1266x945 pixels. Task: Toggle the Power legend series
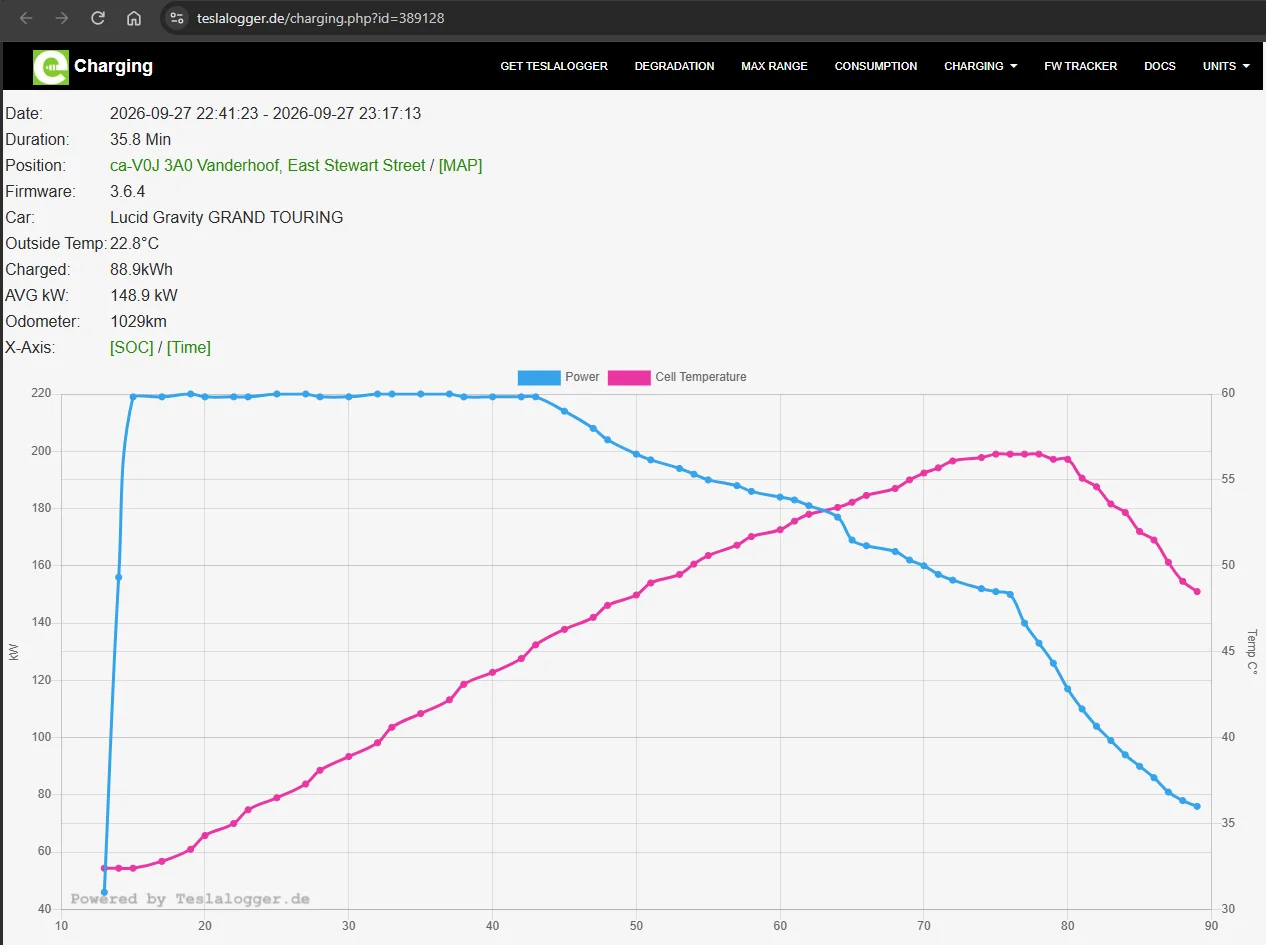(x=558, y=377)
